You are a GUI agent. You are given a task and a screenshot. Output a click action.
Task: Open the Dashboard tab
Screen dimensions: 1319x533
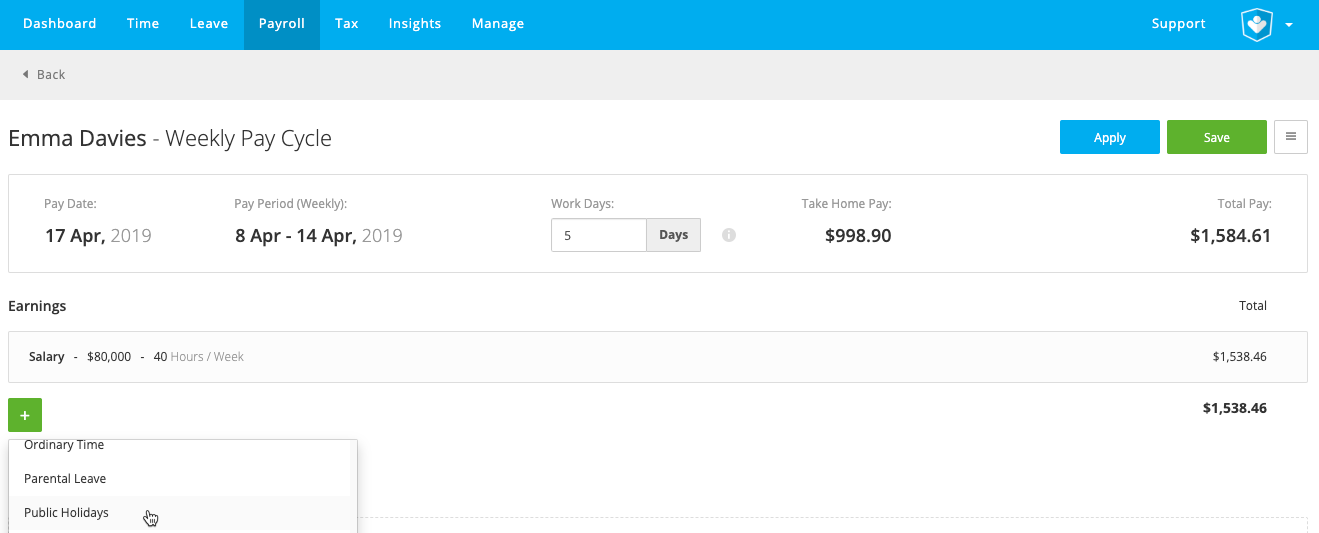[60, 24]
